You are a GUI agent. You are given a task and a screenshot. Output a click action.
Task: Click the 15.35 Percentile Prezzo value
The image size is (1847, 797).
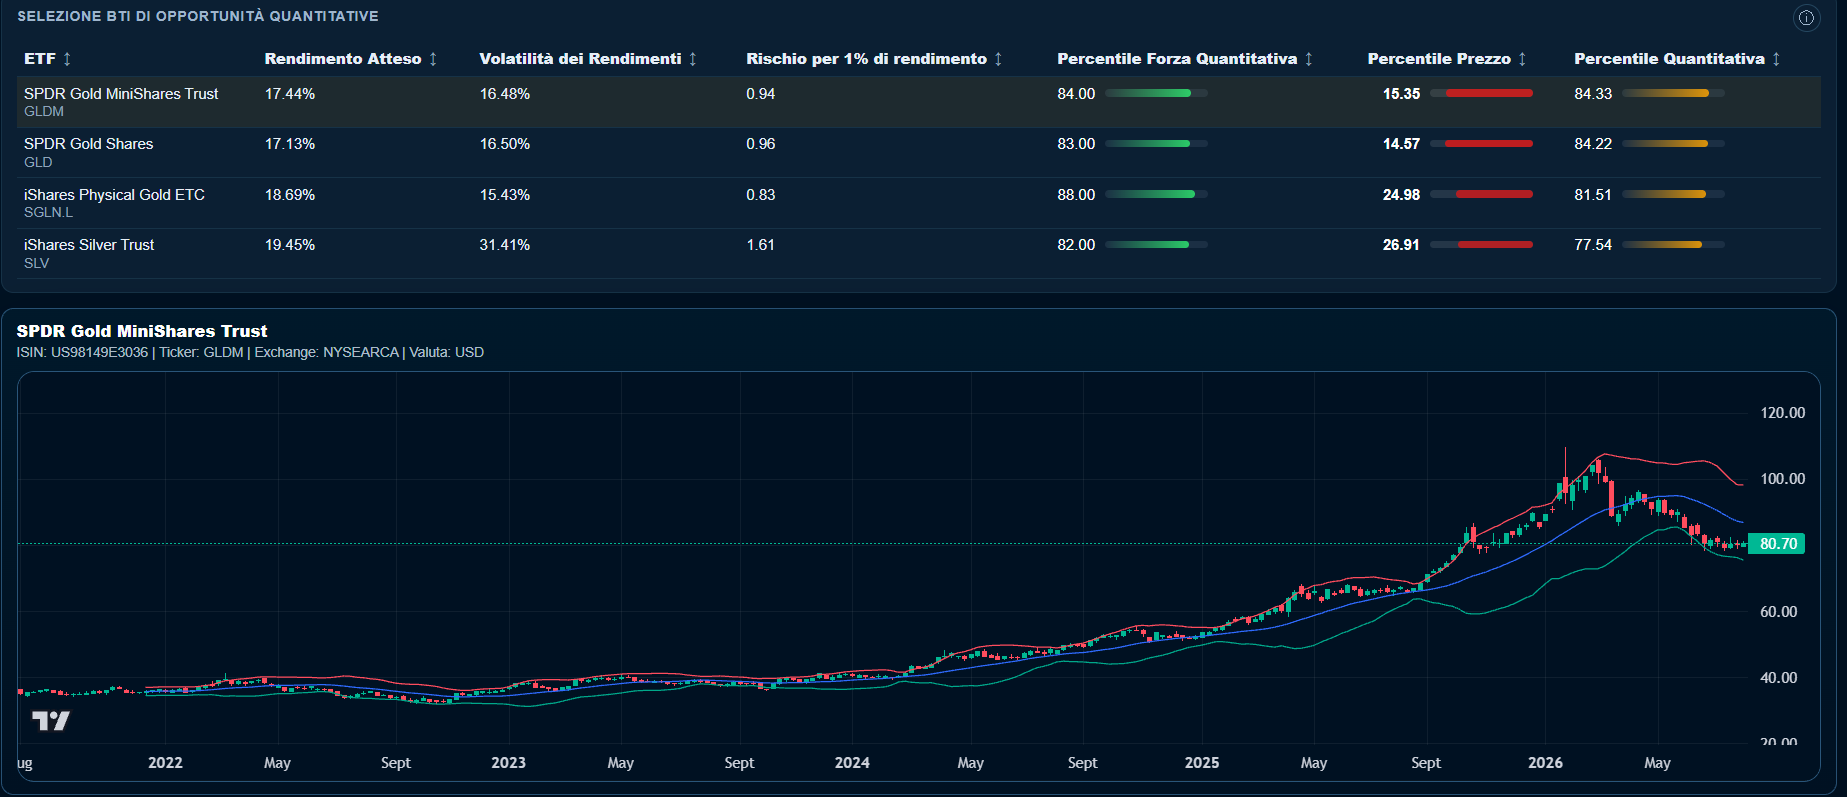tap(1401, 94)
